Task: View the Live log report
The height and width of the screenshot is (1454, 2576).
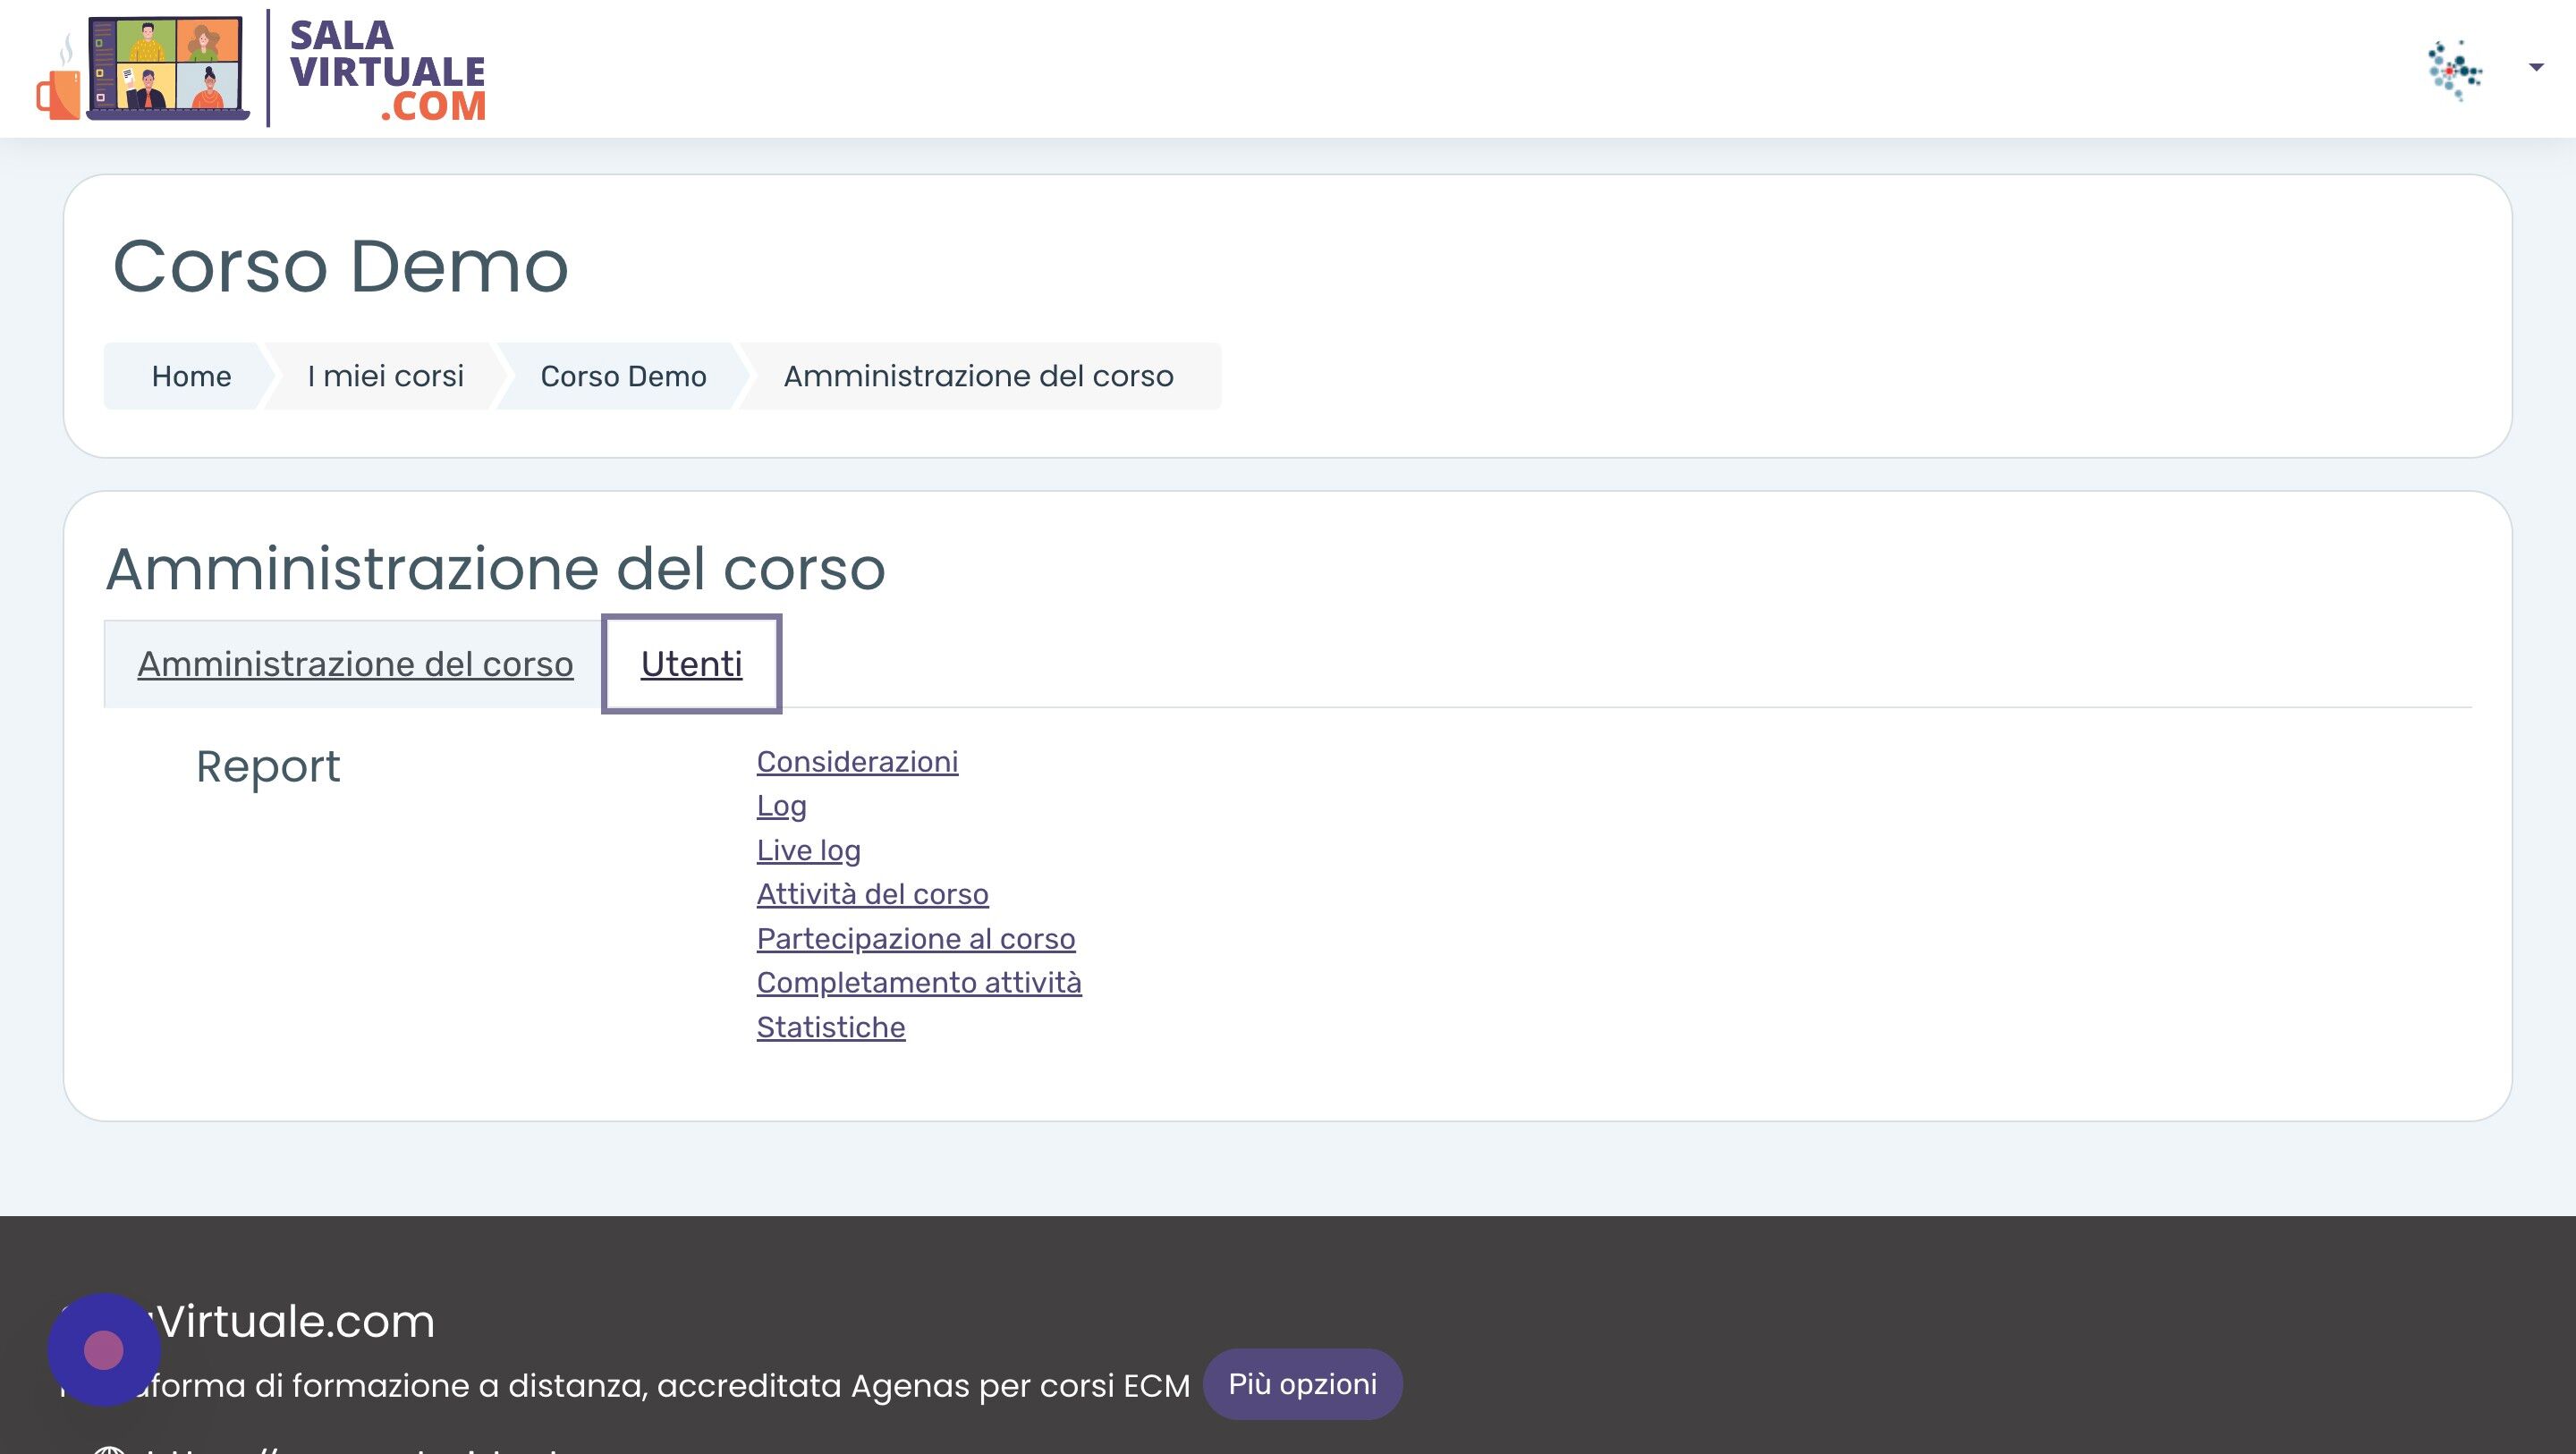Action: pos(808,850)
